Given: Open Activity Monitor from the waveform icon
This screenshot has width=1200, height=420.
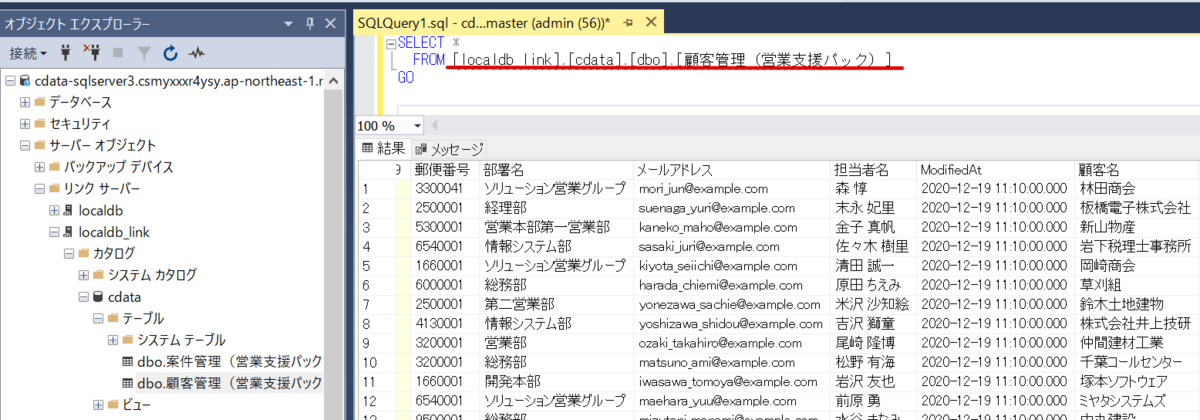Looking at the screenshot, I should click(x=197, y=52).
